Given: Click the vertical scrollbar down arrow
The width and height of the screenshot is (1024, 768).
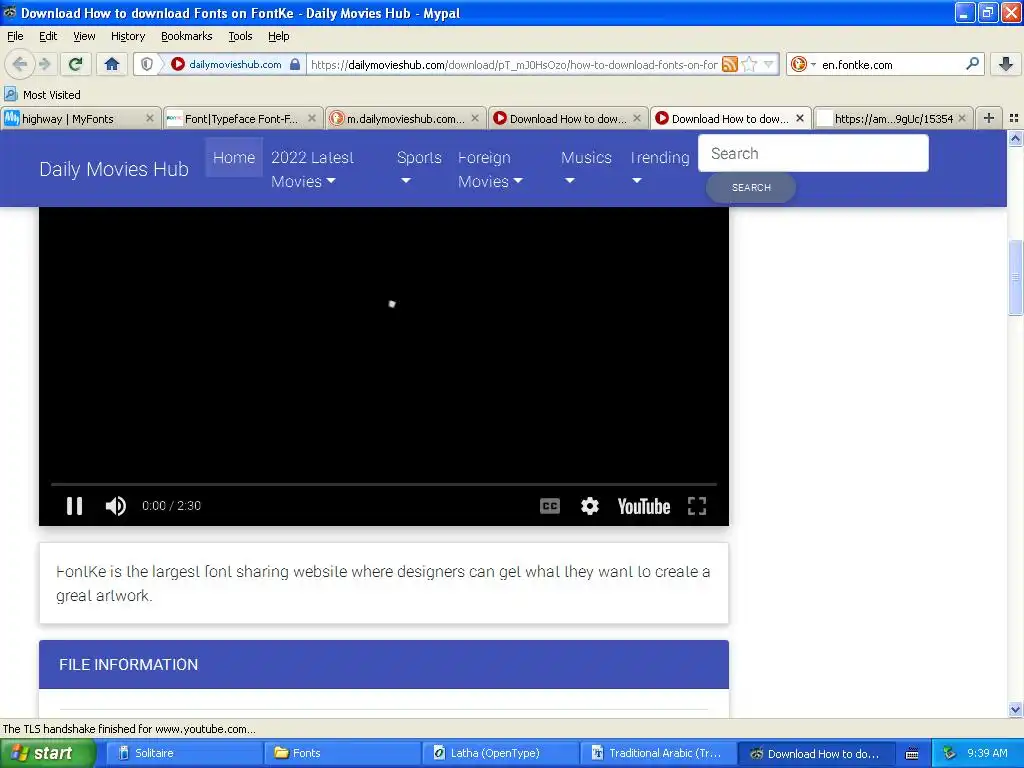Looking at the screenshot, I should pos(1015,709).
